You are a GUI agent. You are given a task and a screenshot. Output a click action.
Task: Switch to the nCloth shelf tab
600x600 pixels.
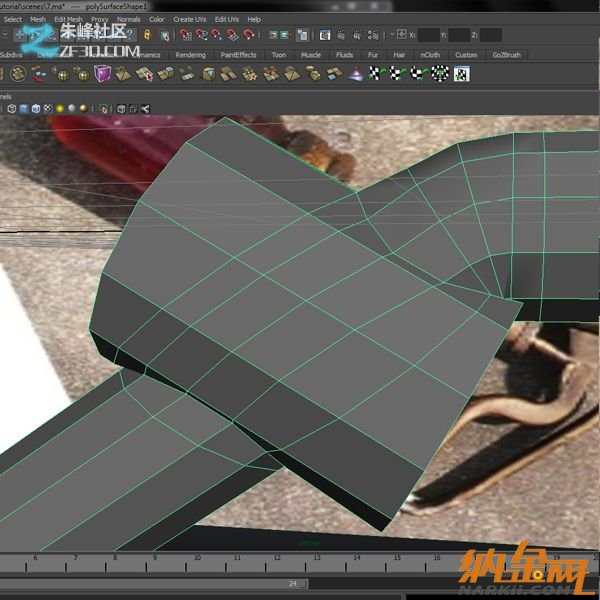(430, 55)
